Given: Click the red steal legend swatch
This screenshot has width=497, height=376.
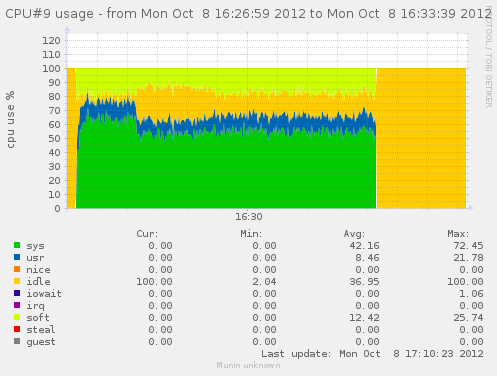Looking at the screenshot, I should (x=17, y=329).
